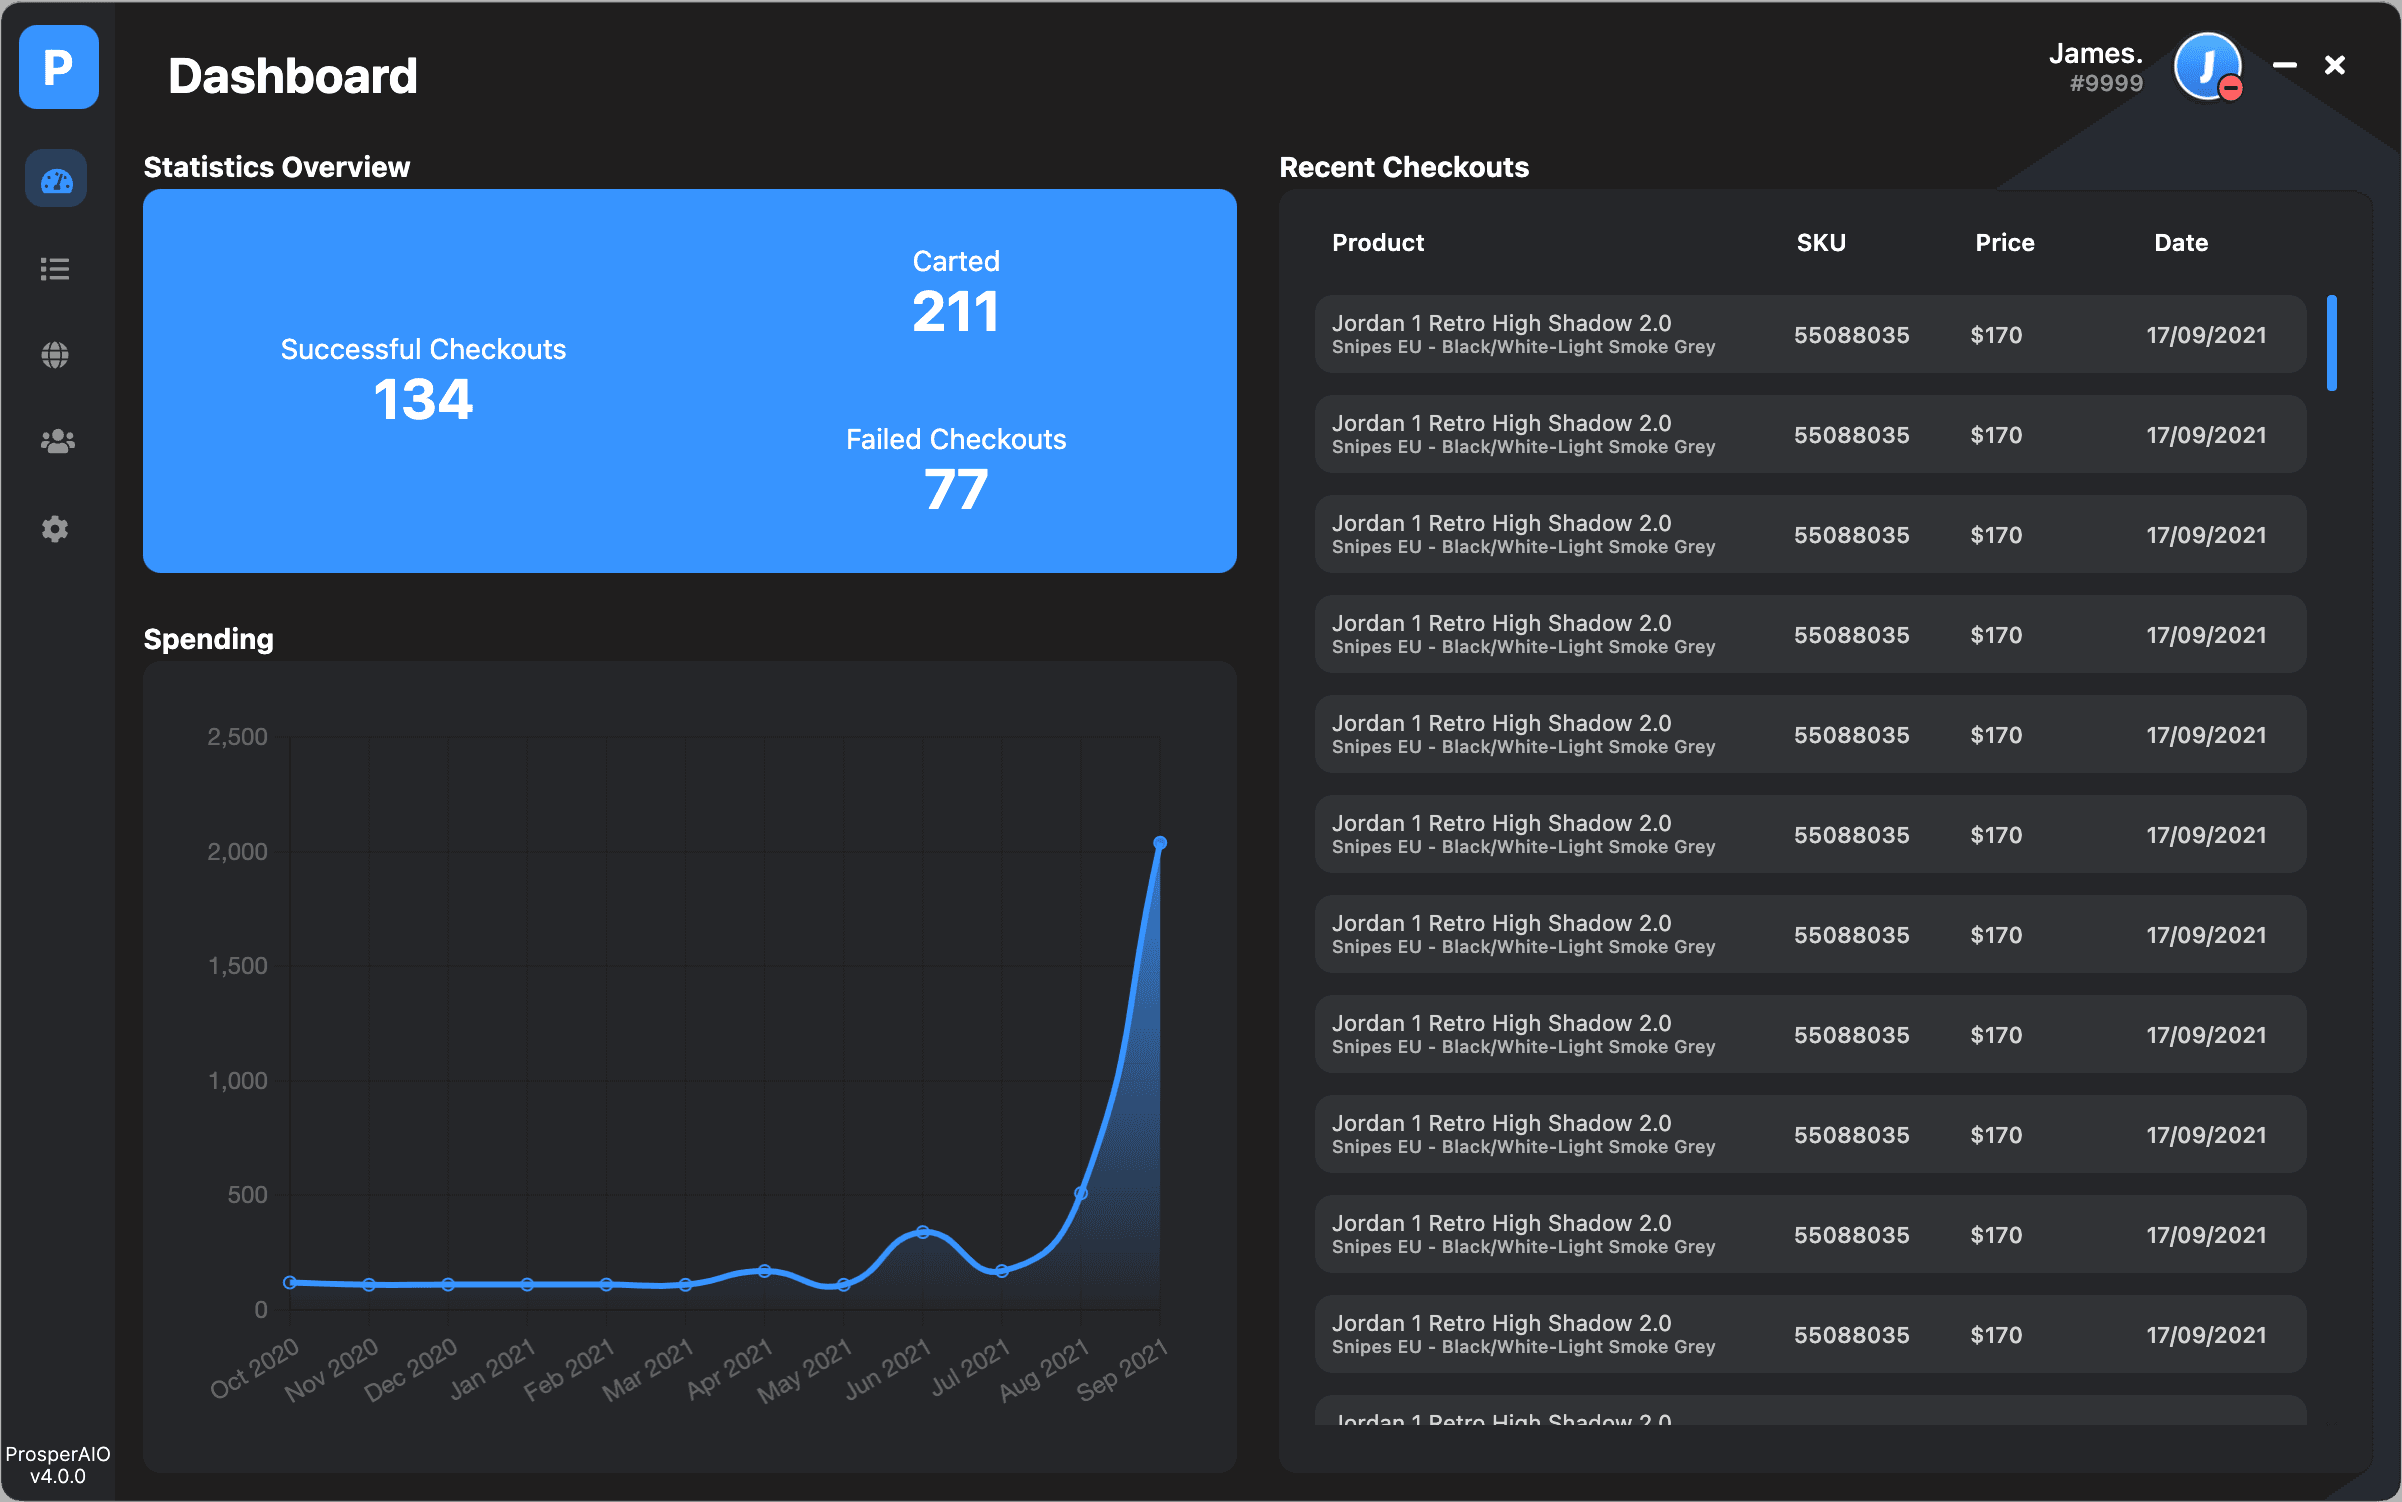Screen dimensions: 2402x1502
Task: Click the ProsperAIO P logo icon
Action: (58, 67)
